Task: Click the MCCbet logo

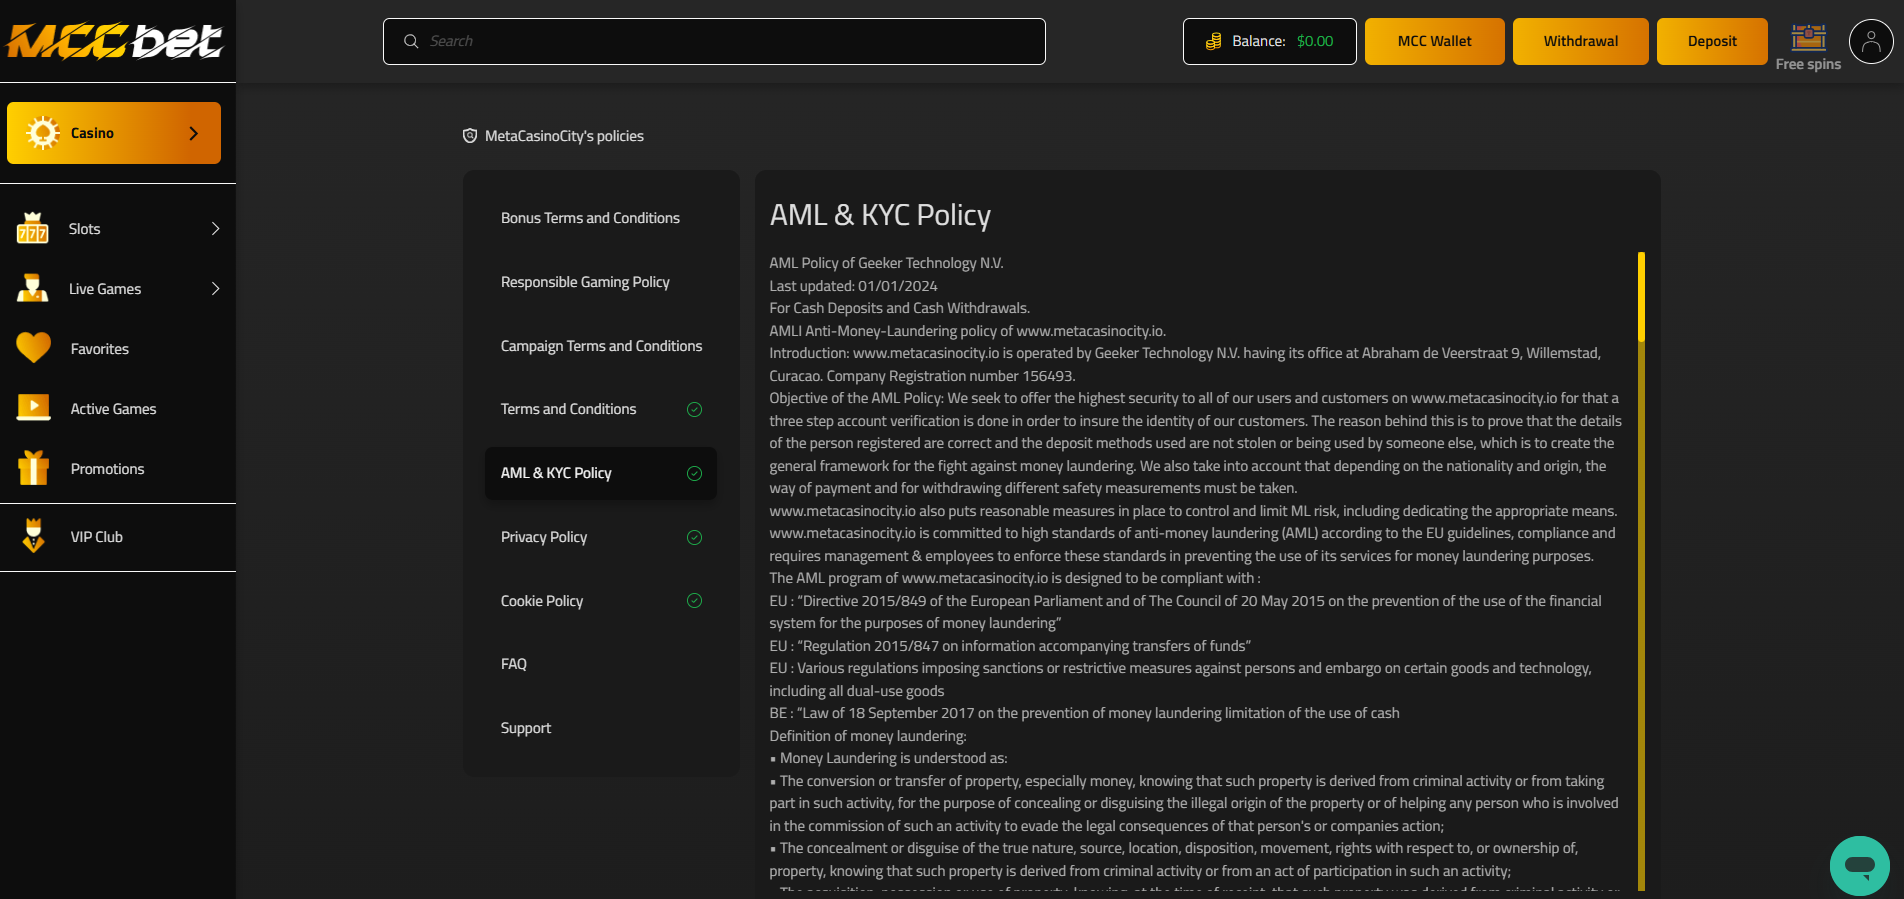Action: [115, 41]
